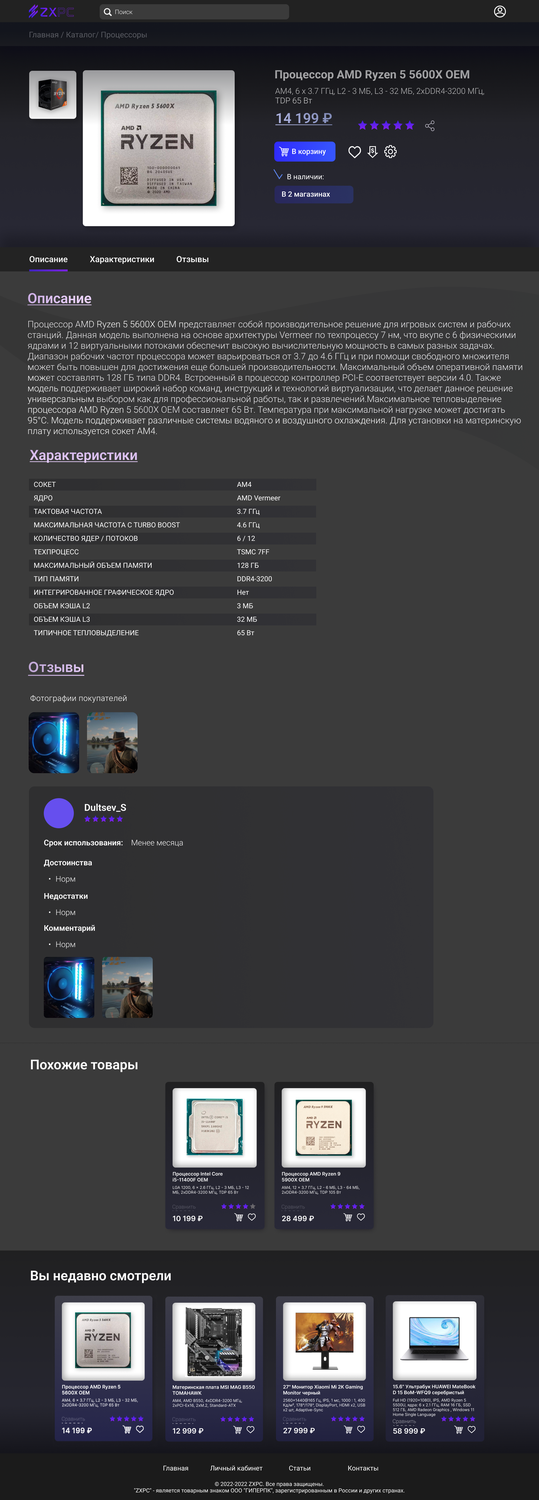Open the configurator gear icon
This screenshot has height=1500, width=539.
coord(390,152)
